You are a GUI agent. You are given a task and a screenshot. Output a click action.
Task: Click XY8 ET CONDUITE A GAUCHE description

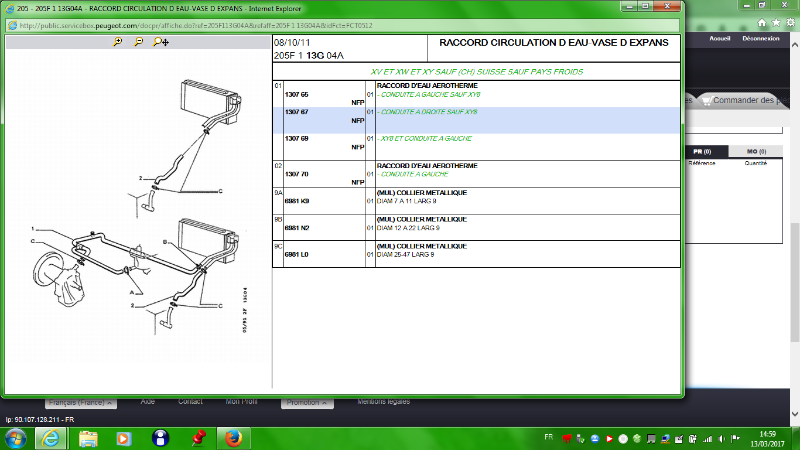[x=425, y=138]
